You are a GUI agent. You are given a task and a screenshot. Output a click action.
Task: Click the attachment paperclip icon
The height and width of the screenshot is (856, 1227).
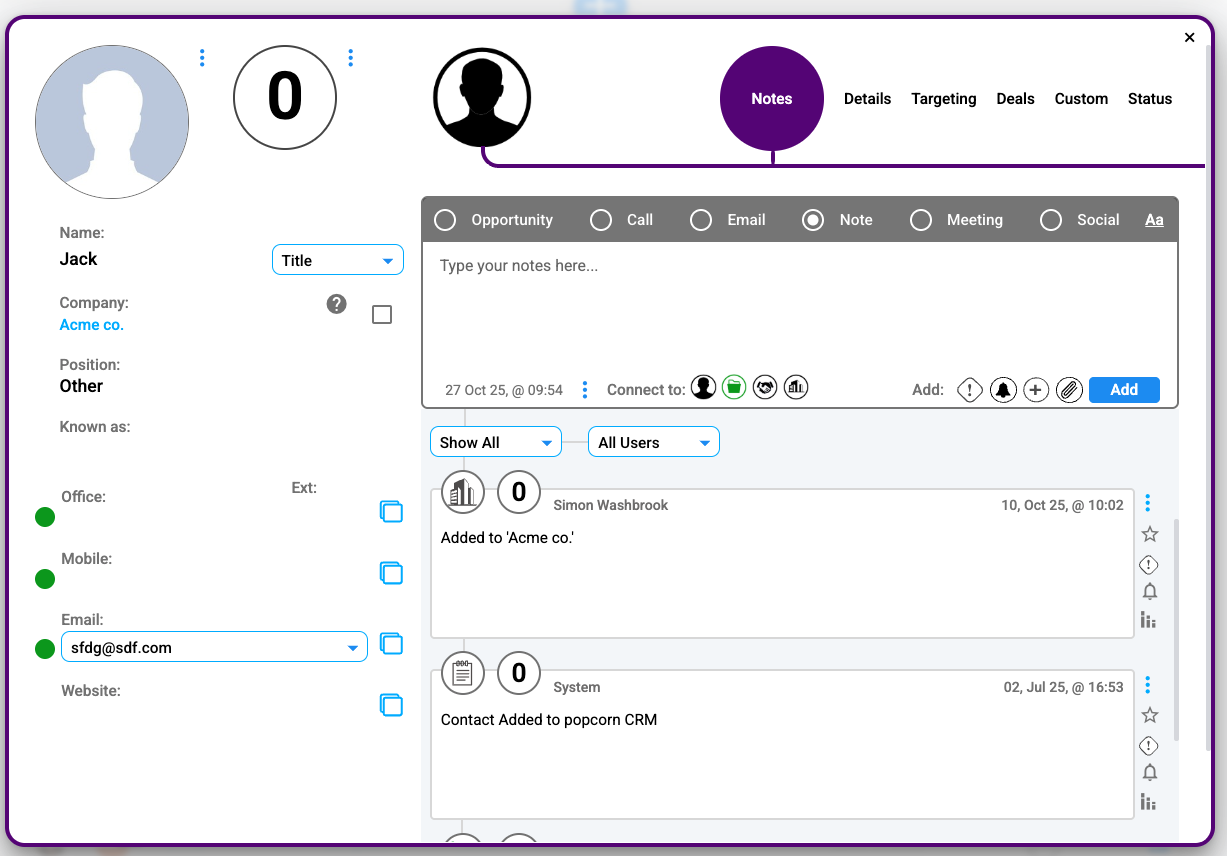[x=1069, y=390]
